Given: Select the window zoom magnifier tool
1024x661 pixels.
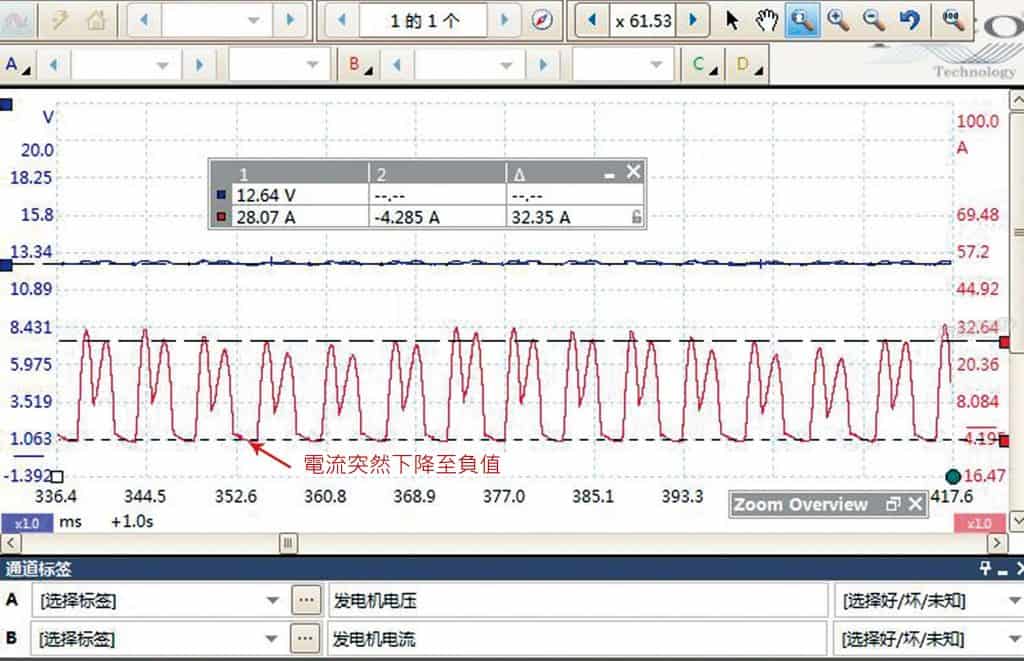Looking at the screenshot, I should [802, 21].
